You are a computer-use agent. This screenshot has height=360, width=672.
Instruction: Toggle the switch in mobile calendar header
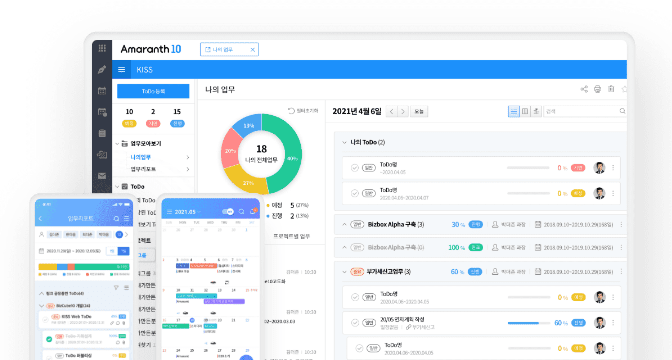coord(228,212)
